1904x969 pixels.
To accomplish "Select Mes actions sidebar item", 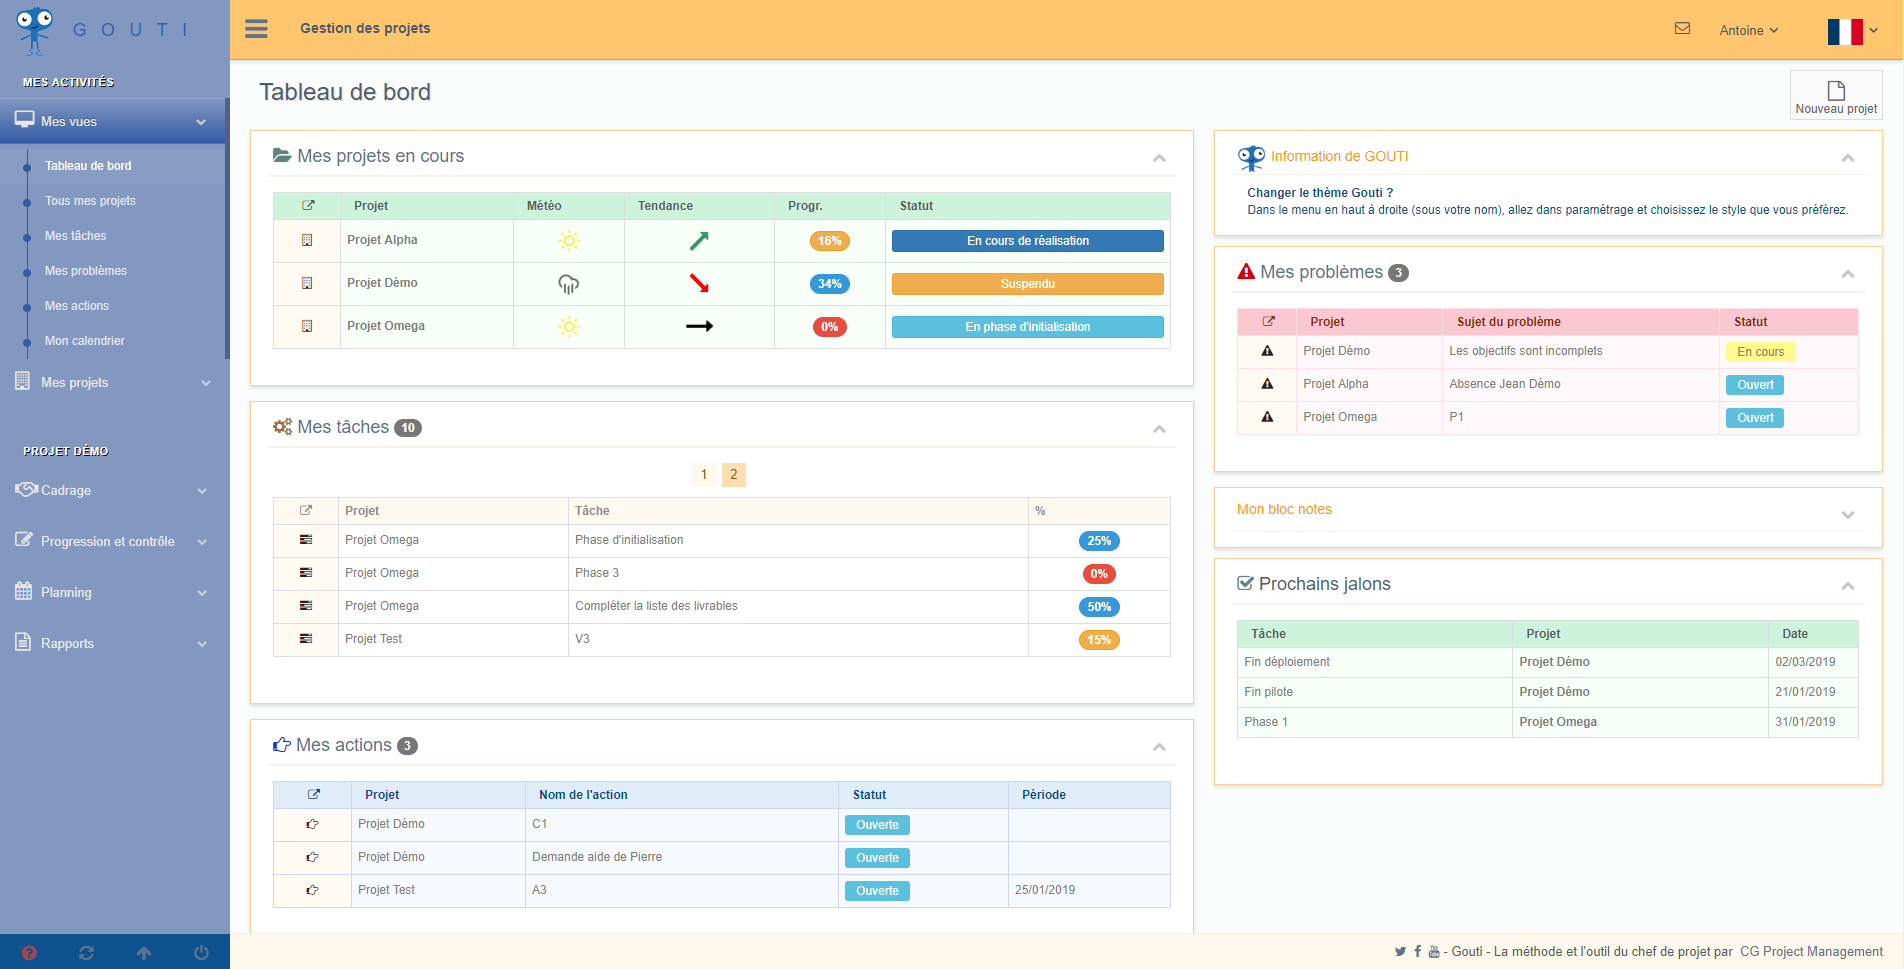I will click(77, 306).
